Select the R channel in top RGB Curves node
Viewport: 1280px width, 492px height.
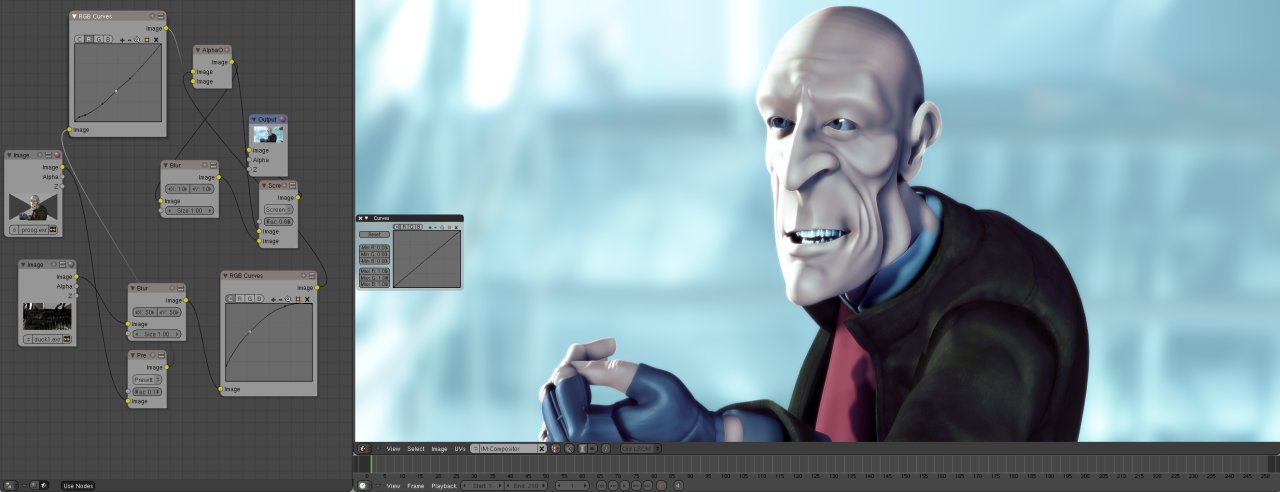[89, 39]
